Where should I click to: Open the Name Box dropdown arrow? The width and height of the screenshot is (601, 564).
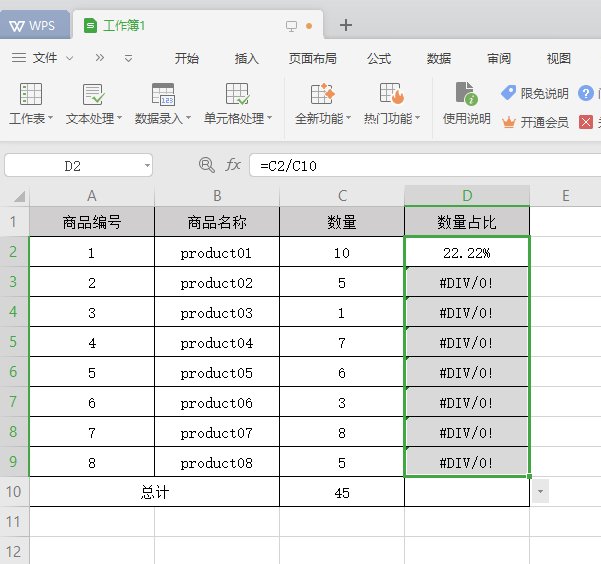pyautogui.click(x=147, y=166)
